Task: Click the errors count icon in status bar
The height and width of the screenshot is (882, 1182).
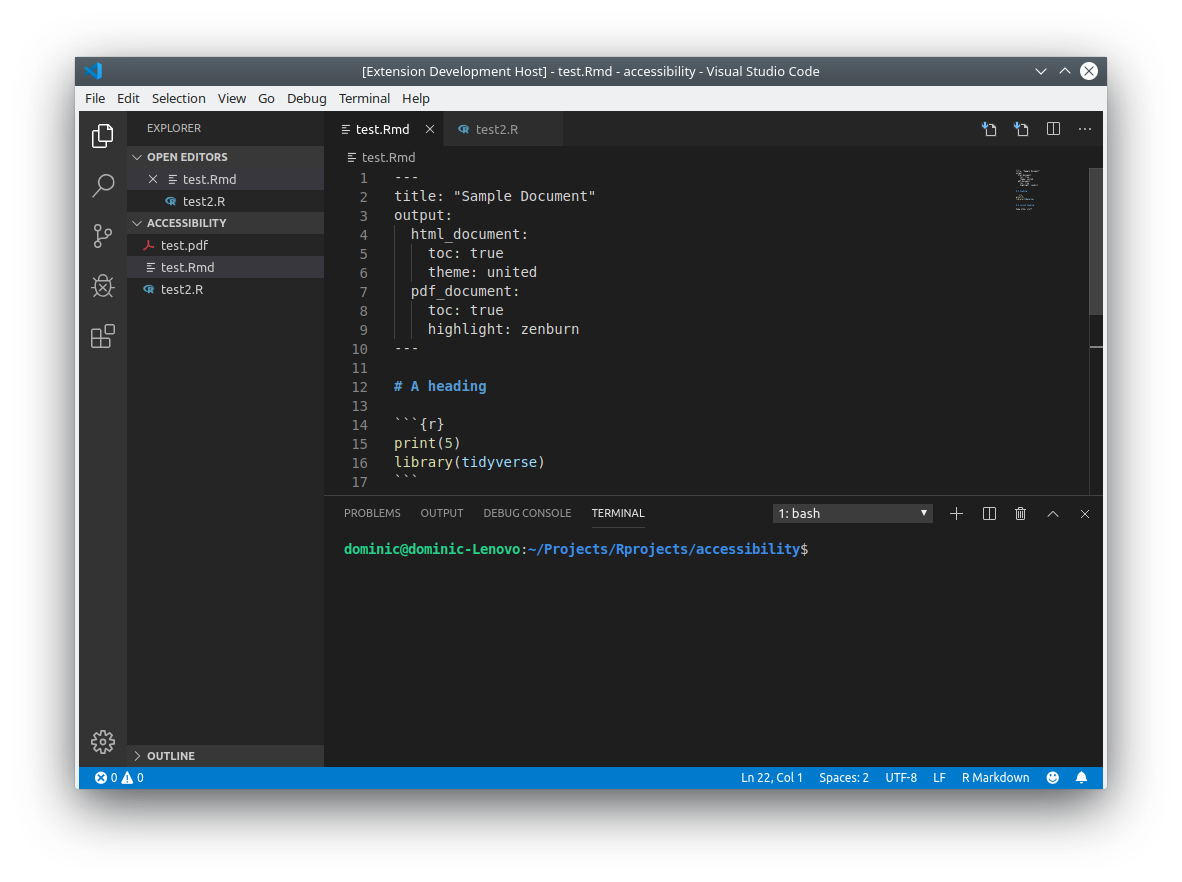Action: click(x=100, y=778)
